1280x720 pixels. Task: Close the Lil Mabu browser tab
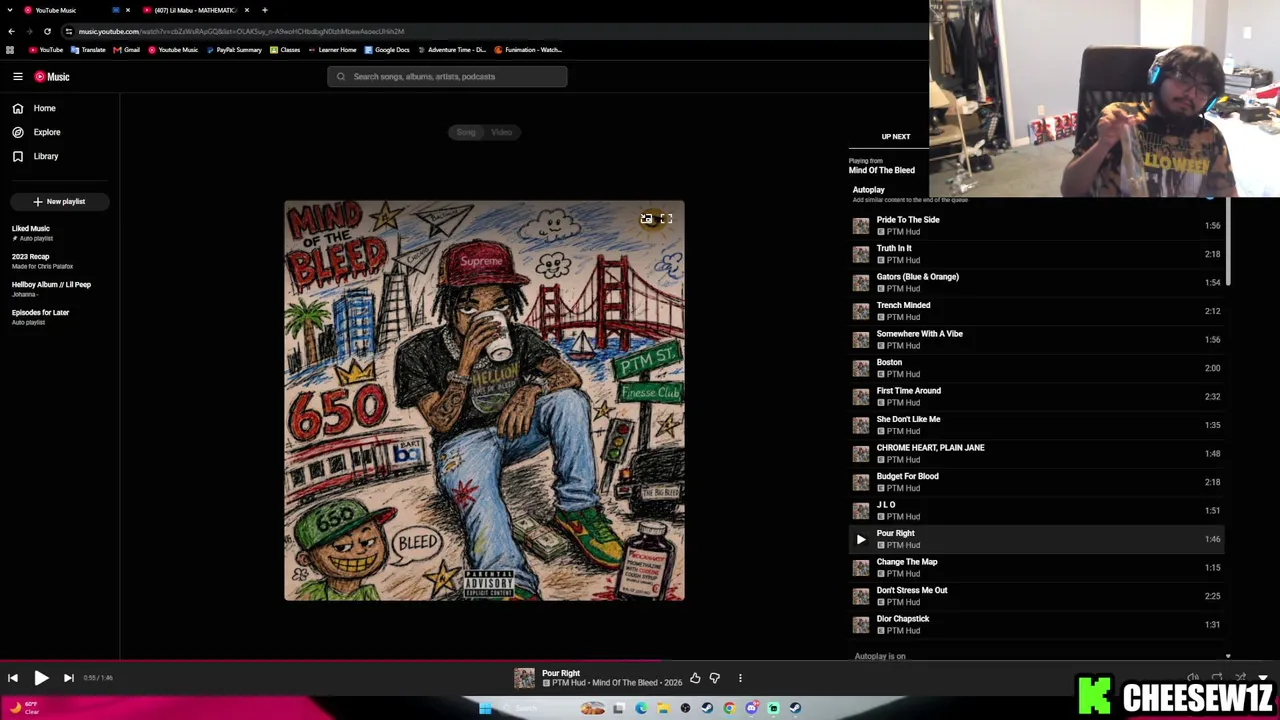tap(247, 10)
